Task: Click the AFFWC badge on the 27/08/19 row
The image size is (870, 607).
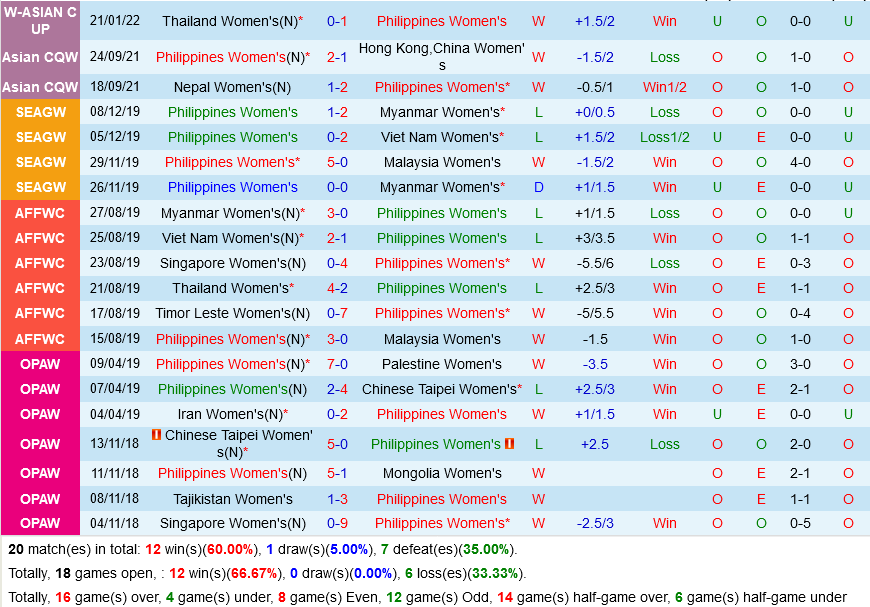Action: (40, 213)
